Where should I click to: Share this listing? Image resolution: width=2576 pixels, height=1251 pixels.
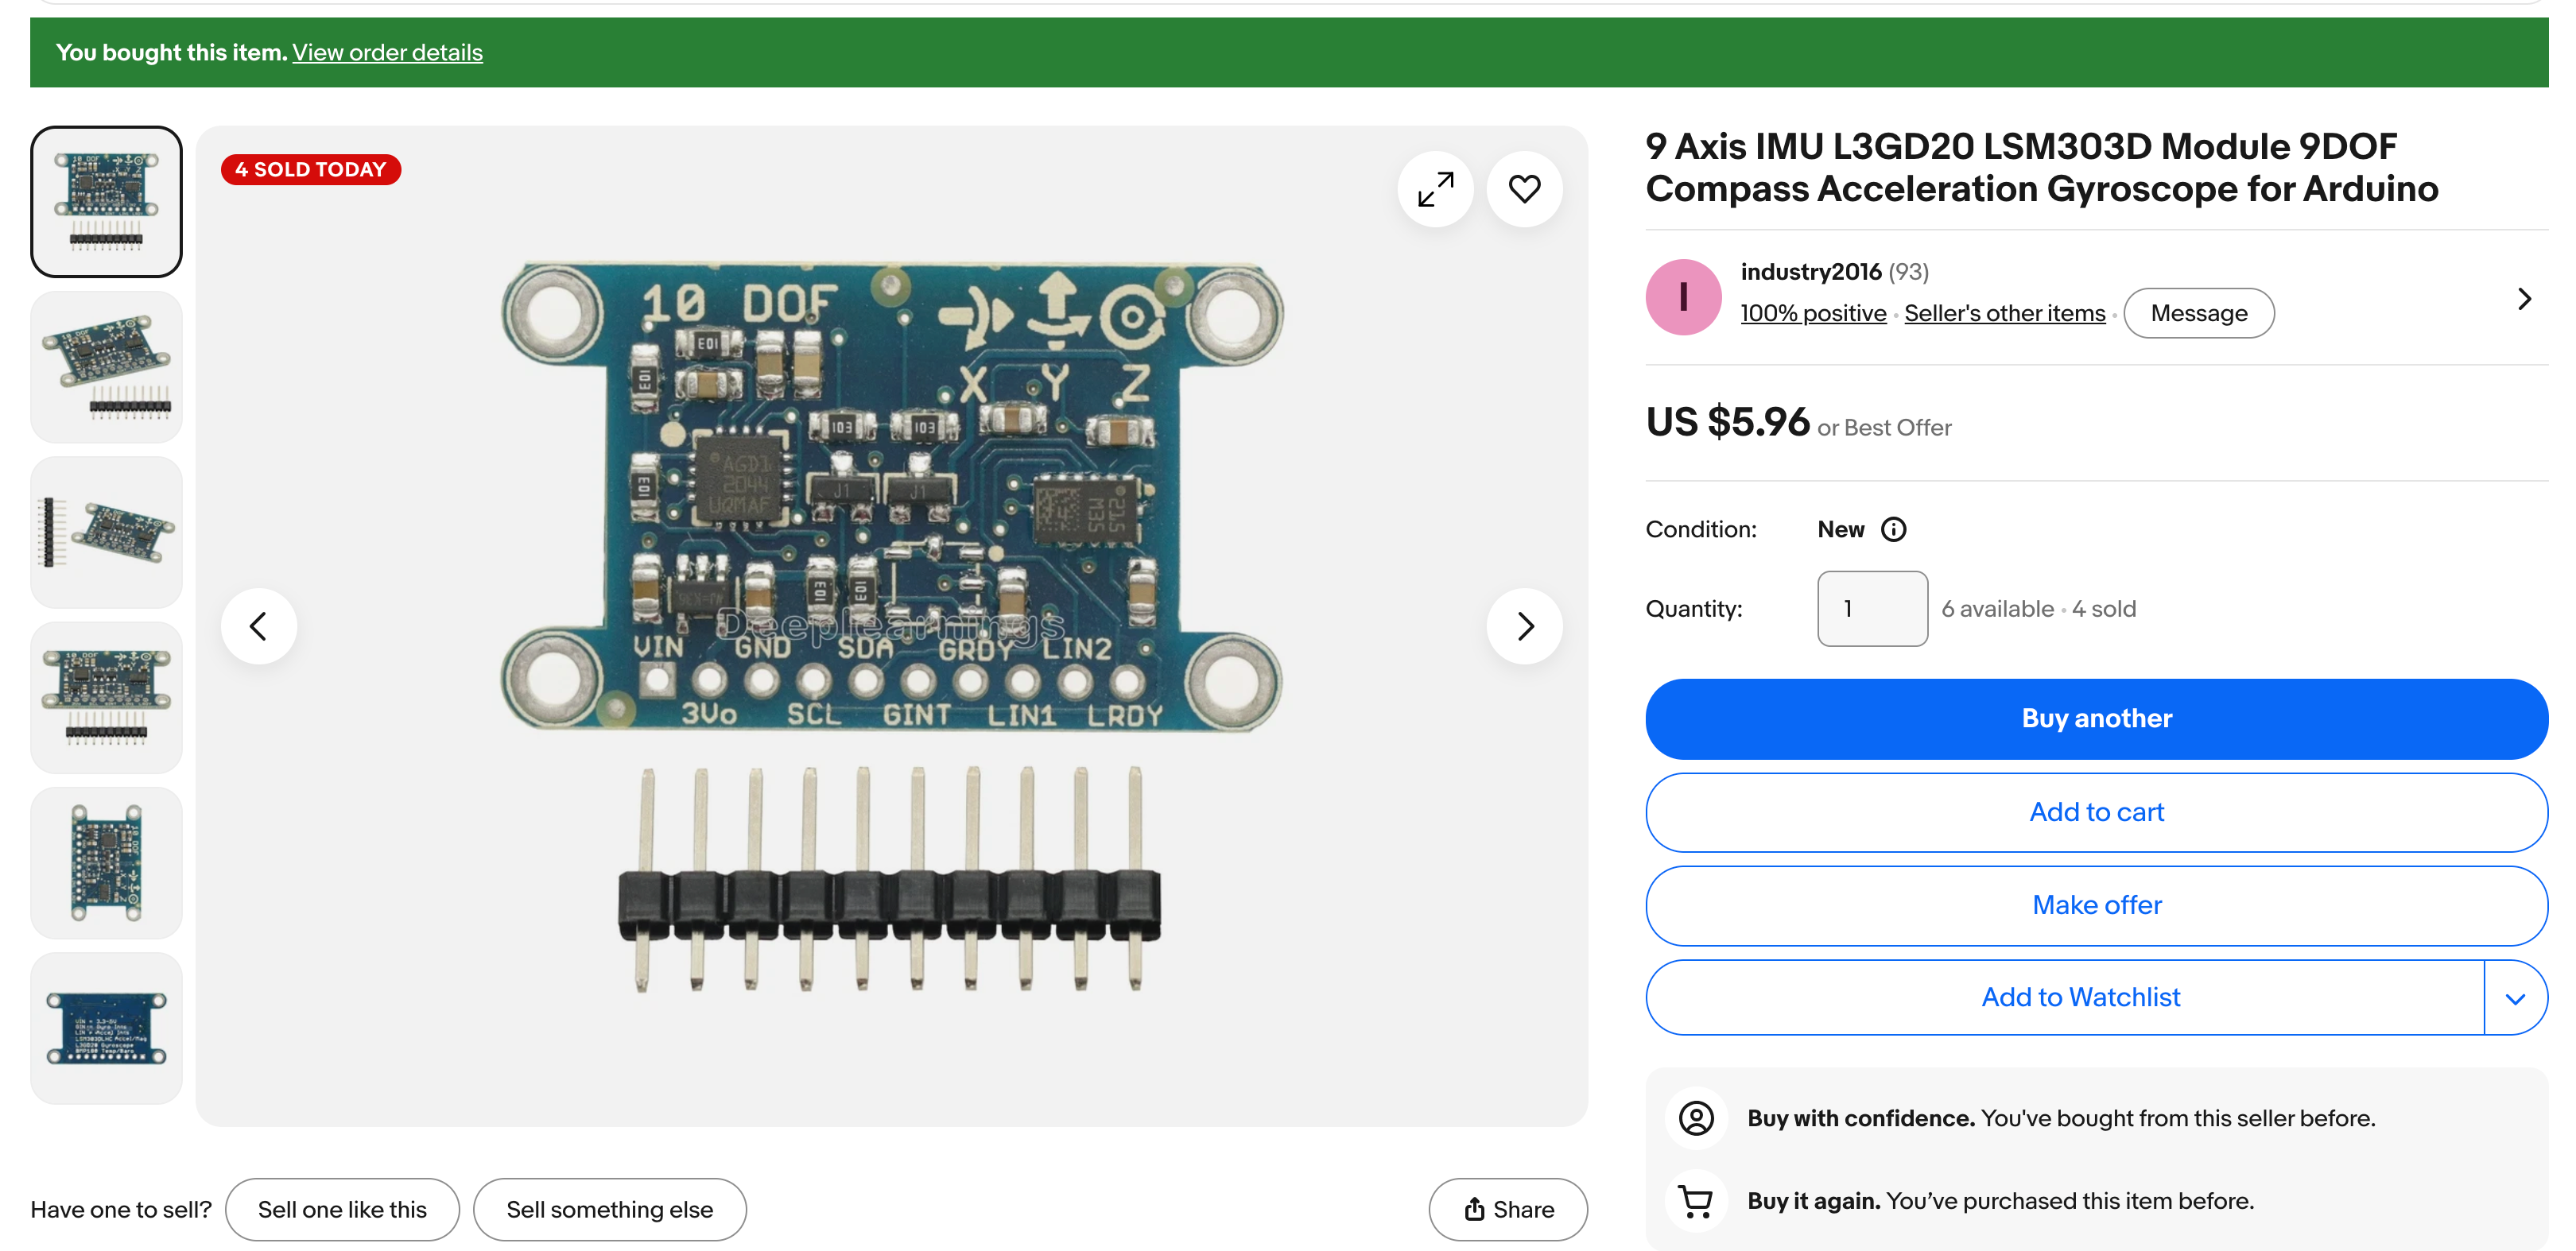(1508, 1209)
